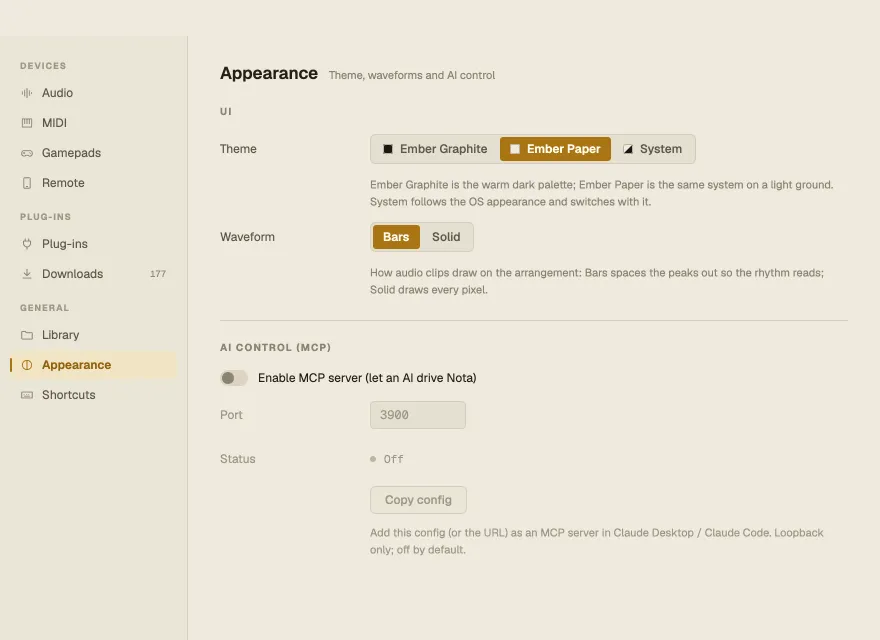This screenshot has width=880, height=640.
Task: Click the Audio waveform icon in sidebar
Action: [26, 93]
